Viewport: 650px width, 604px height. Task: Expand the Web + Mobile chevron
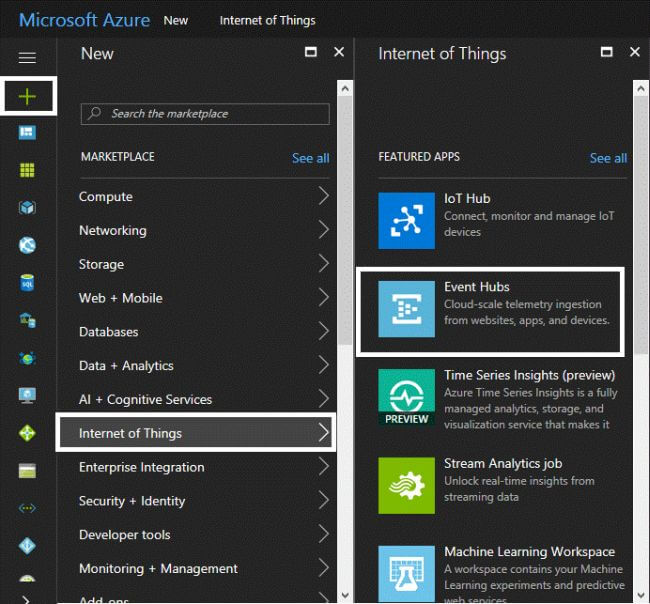click(324, 297)
